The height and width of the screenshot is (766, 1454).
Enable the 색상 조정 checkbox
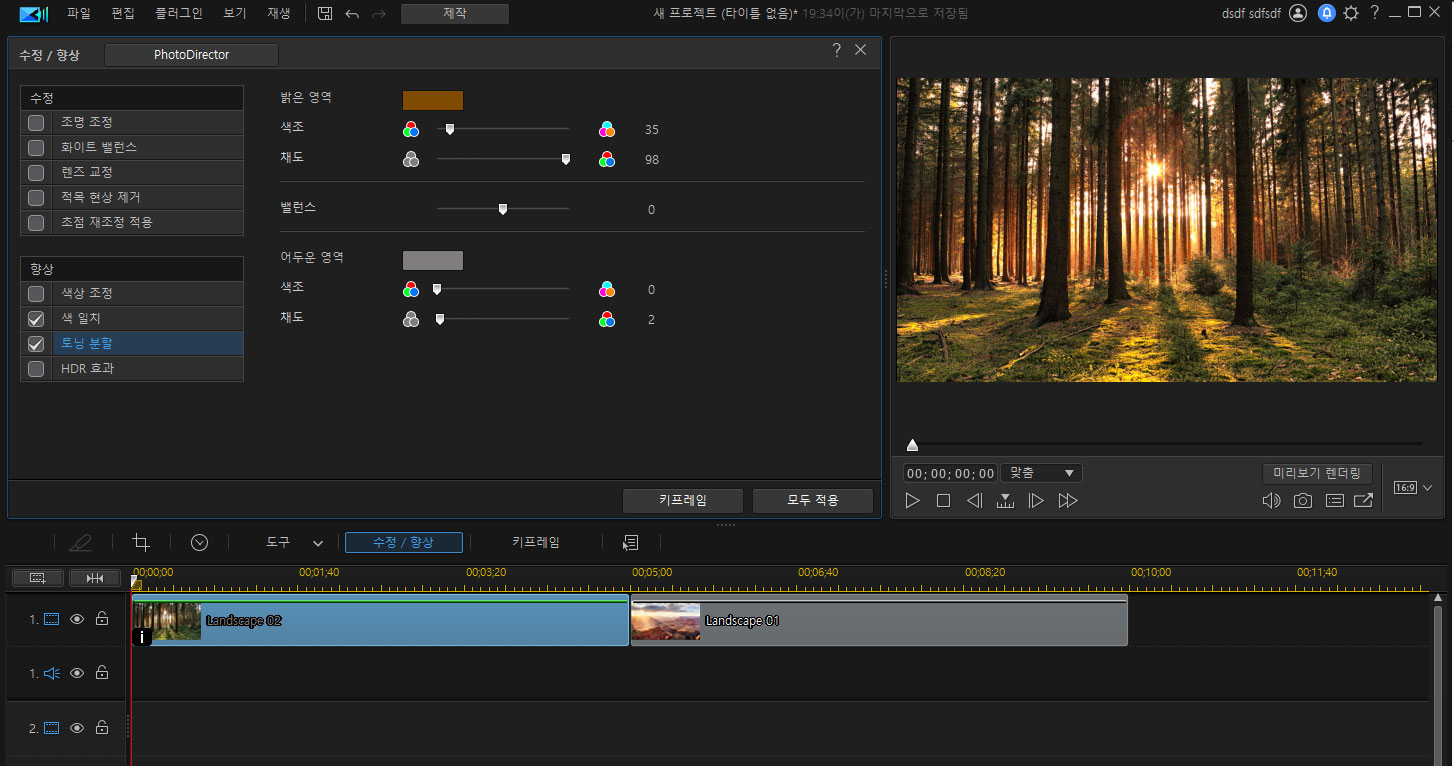(36, 294)
